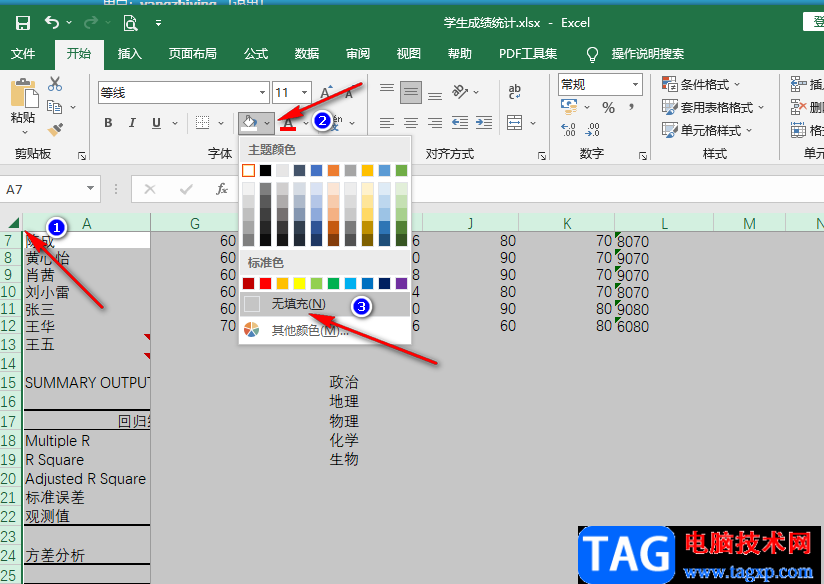This screenshot has height=584, width=824.
Task: Click Comma Style icon
Action: tap(631, 107)
